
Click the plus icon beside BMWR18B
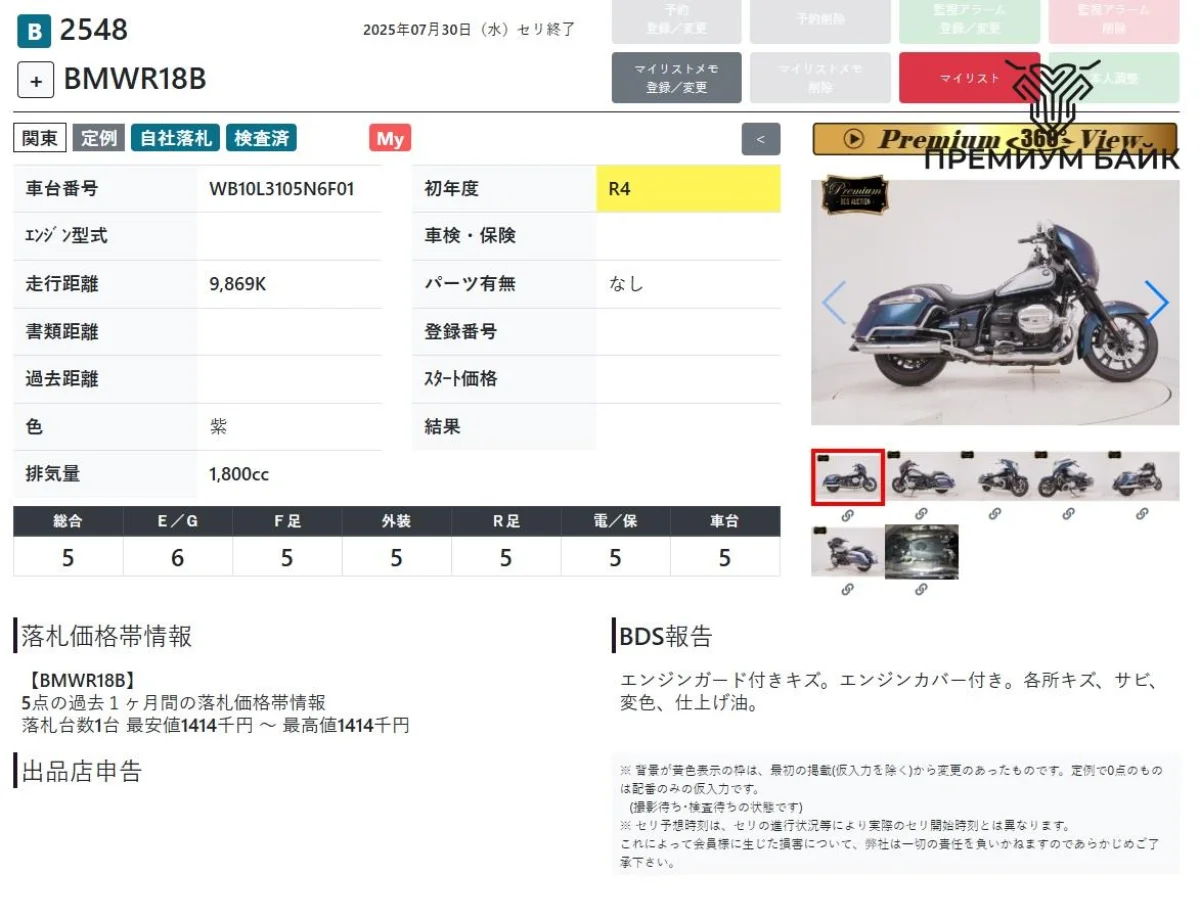coord(36,80)
